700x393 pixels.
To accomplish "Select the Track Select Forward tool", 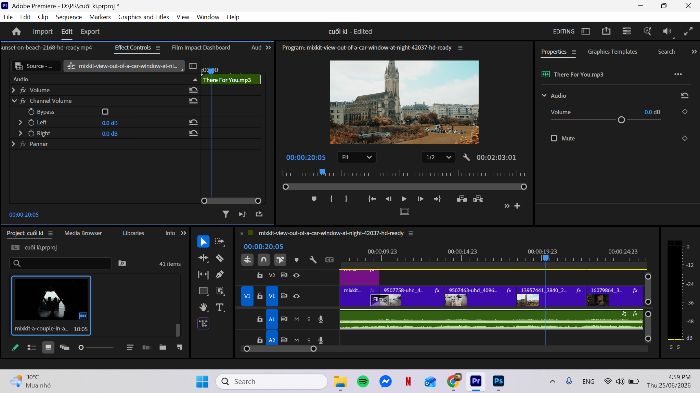I will tap(220, 242).
